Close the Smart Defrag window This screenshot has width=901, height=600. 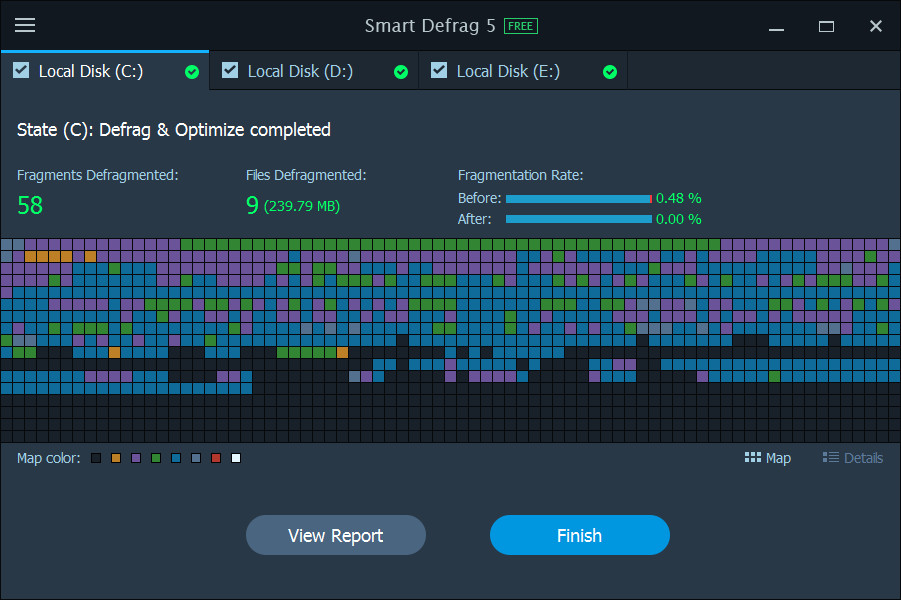click(x=876, y=26)
